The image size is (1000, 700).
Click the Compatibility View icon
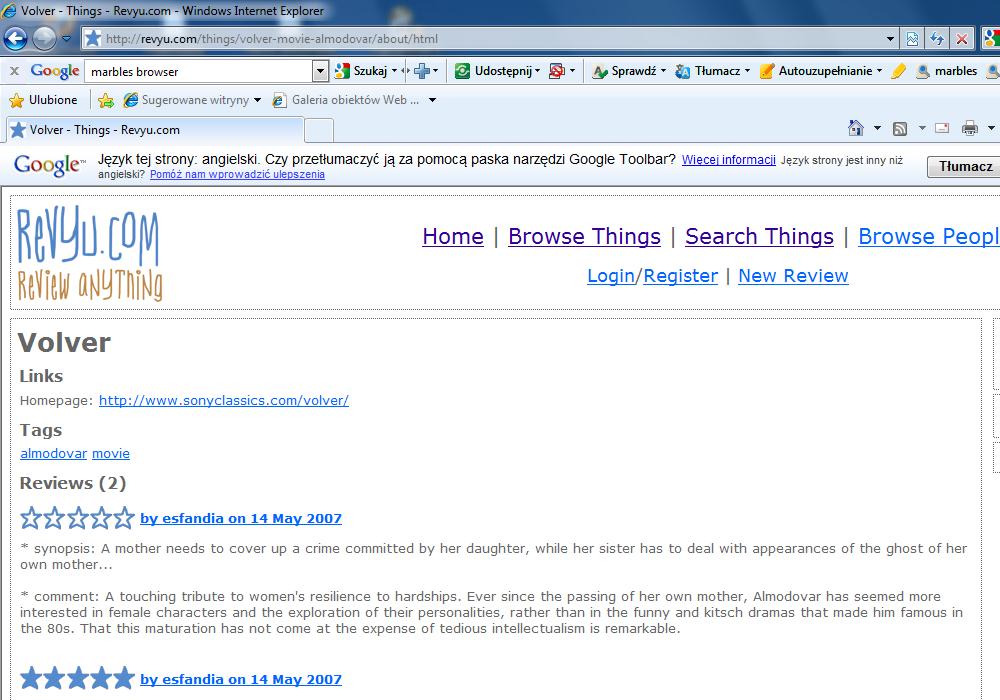[912, 39]
